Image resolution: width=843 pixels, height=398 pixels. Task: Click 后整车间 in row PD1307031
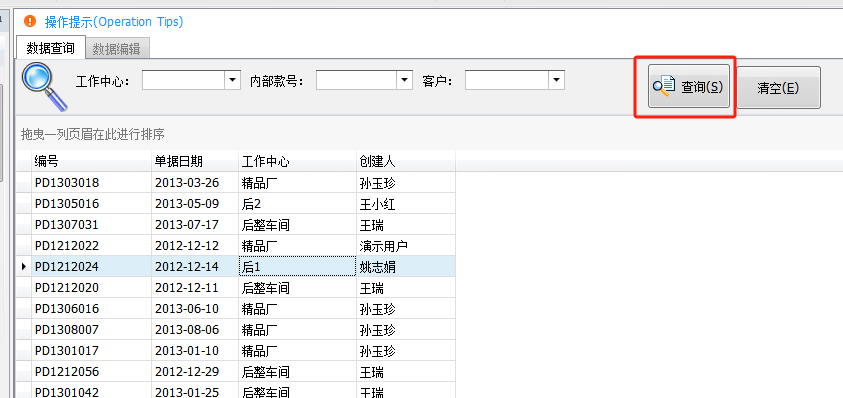[297, 225]
